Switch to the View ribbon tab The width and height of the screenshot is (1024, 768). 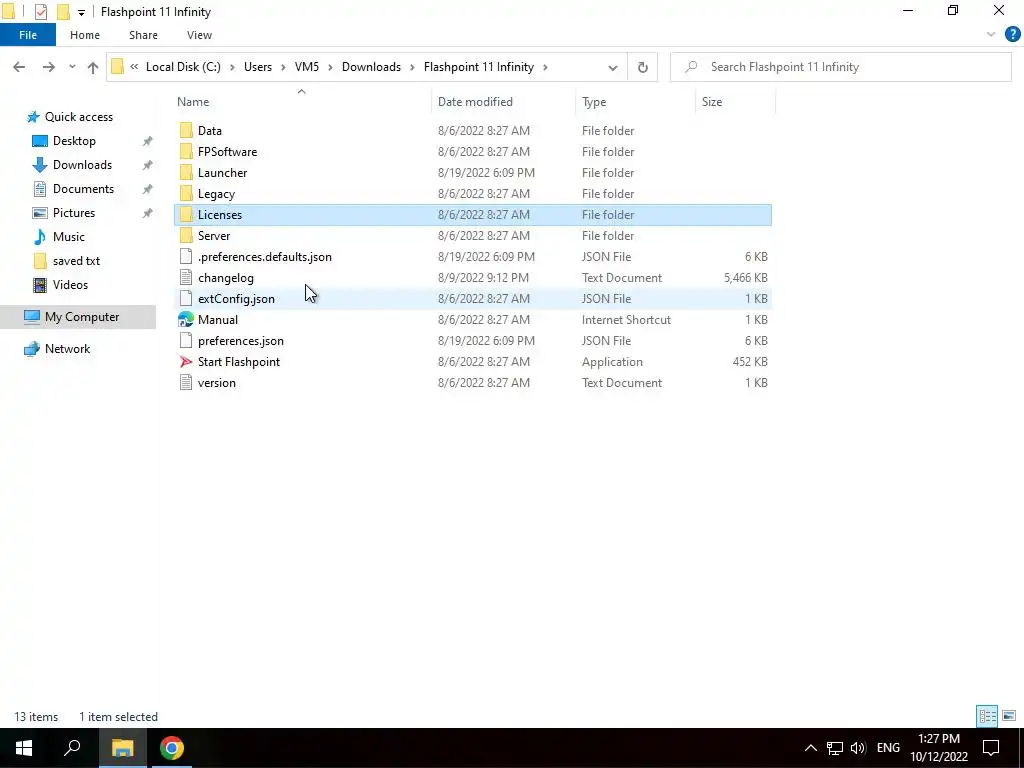coord(199,35)
